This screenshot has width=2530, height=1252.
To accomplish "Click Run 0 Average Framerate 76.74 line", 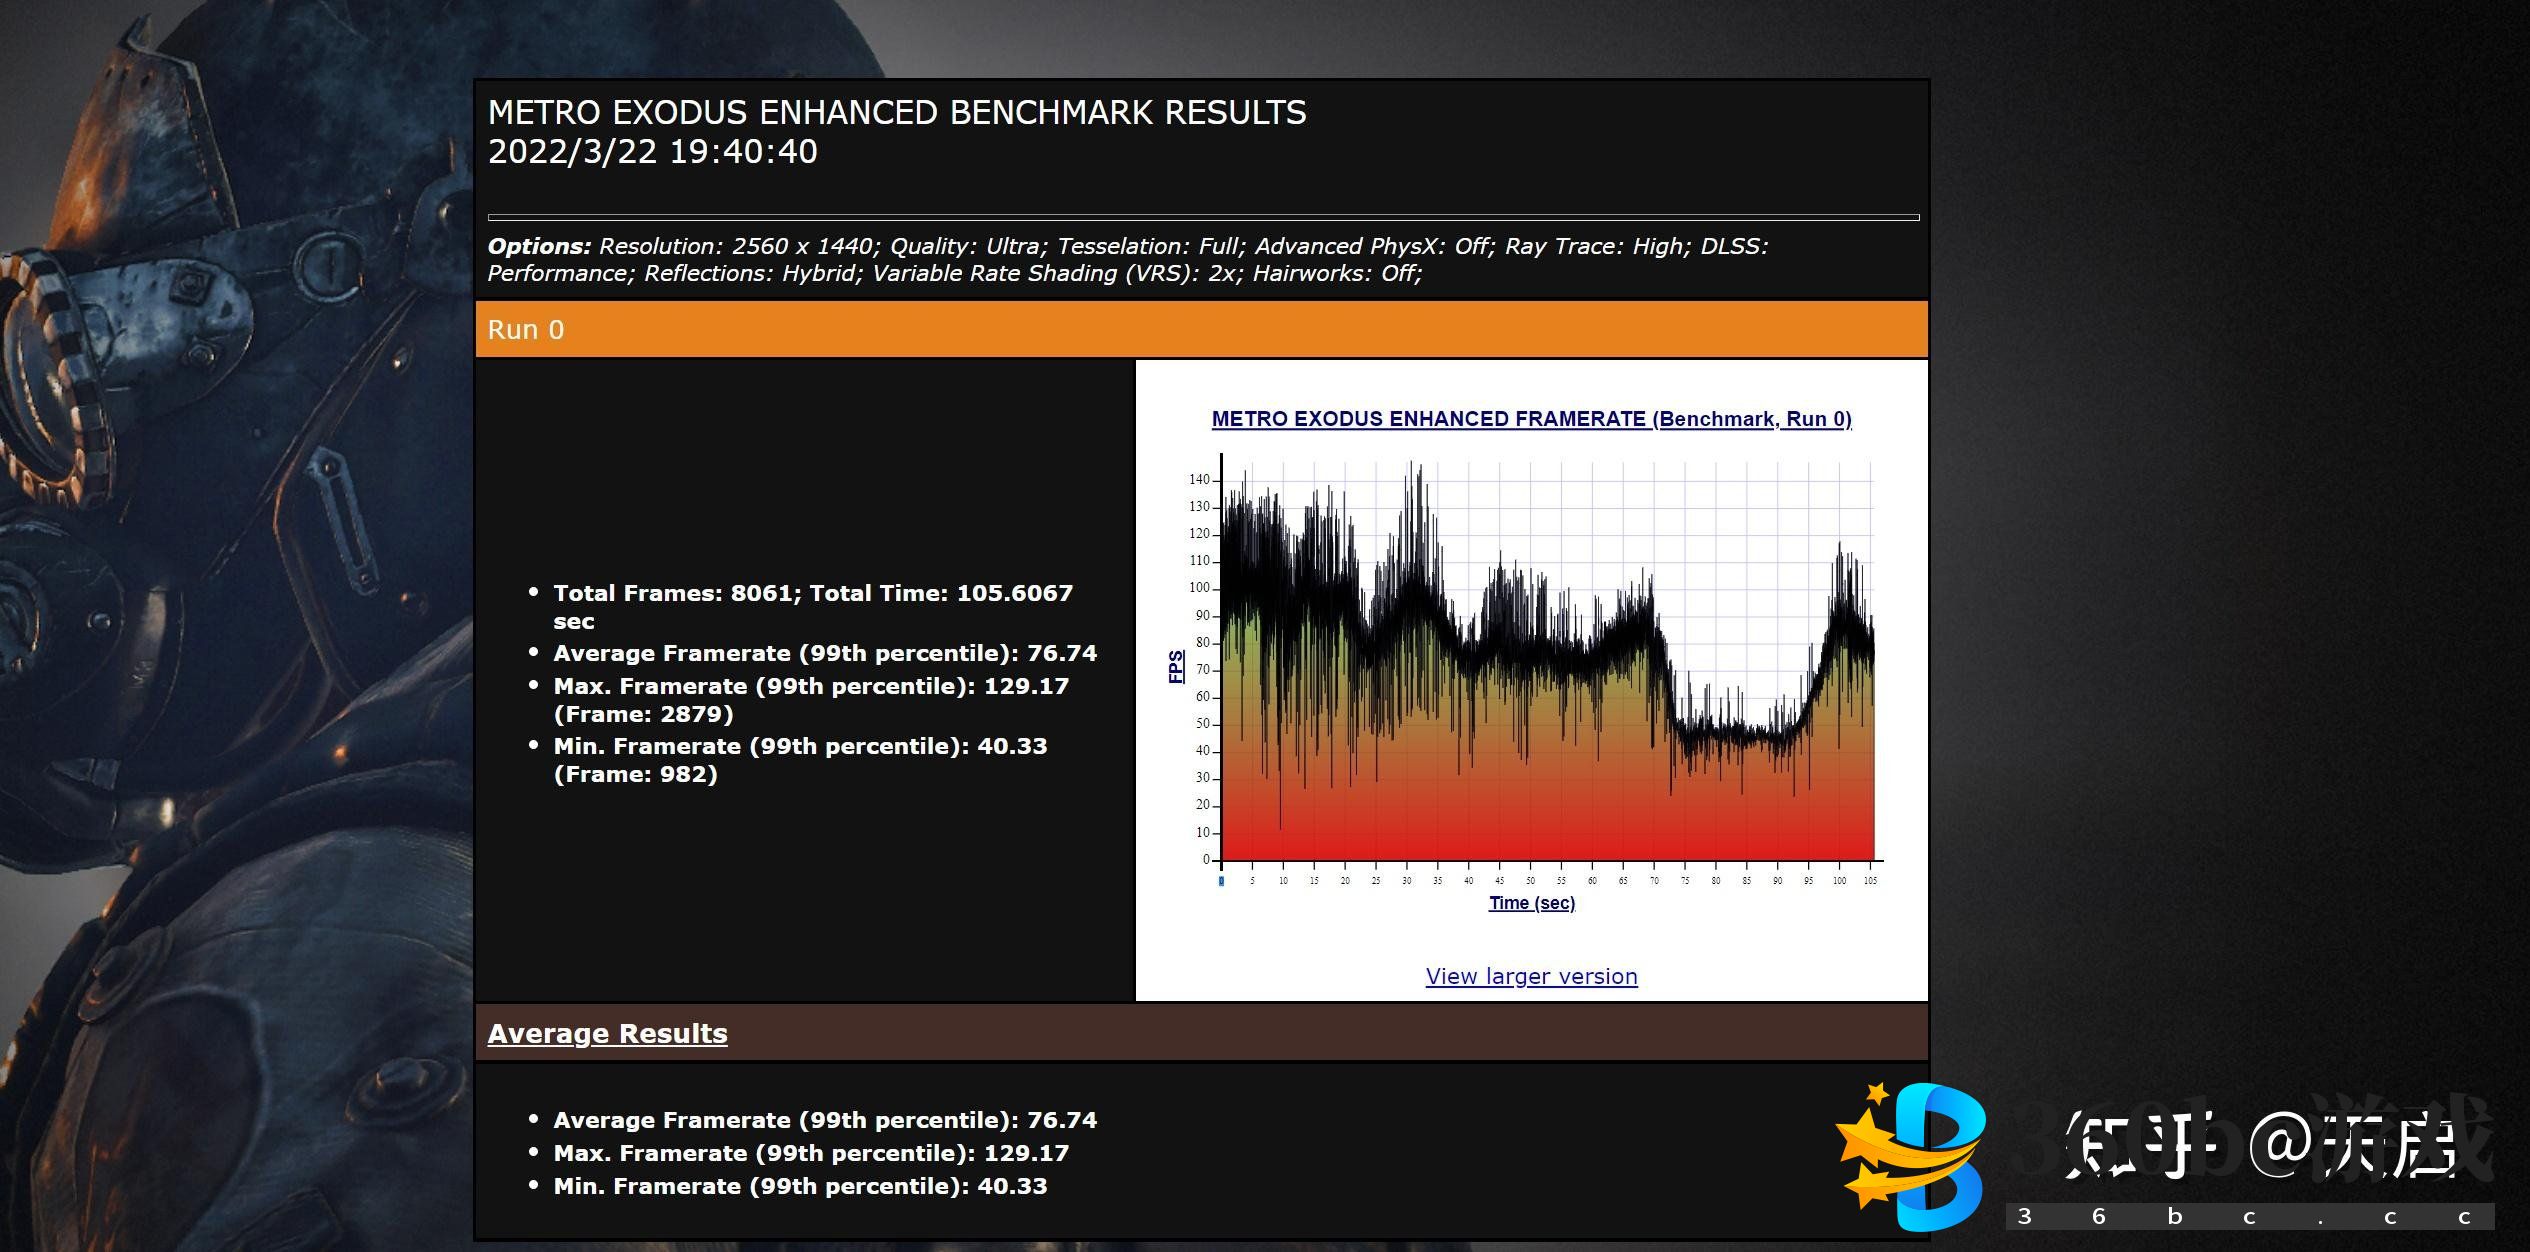I will tap(824, 653).
